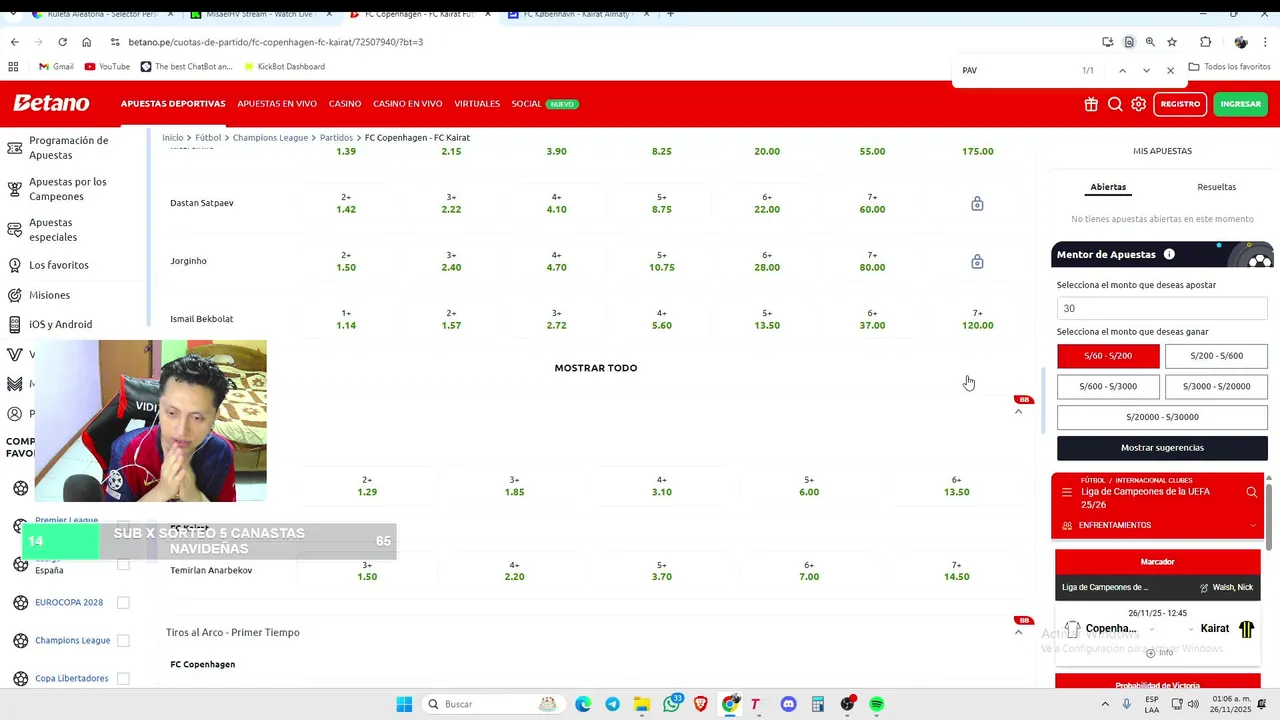
Task: Go to the next find-in-page match
Action: tap(1146, 71)
